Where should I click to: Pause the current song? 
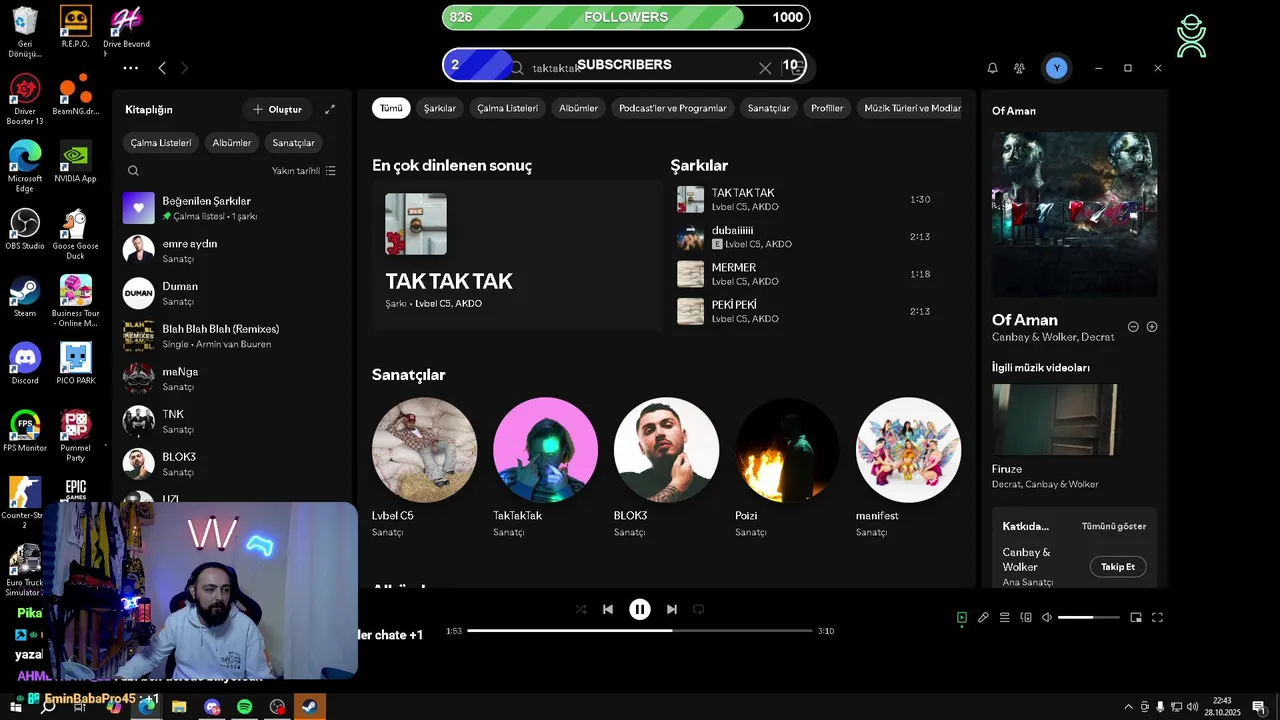point(640,609)
